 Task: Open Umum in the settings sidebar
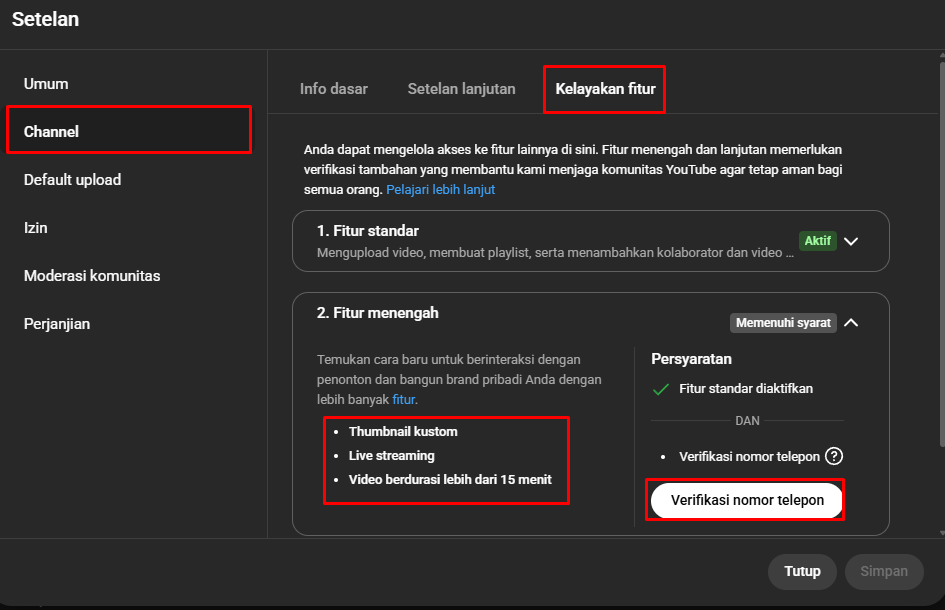pyautogui.click(x=46, y=84)
